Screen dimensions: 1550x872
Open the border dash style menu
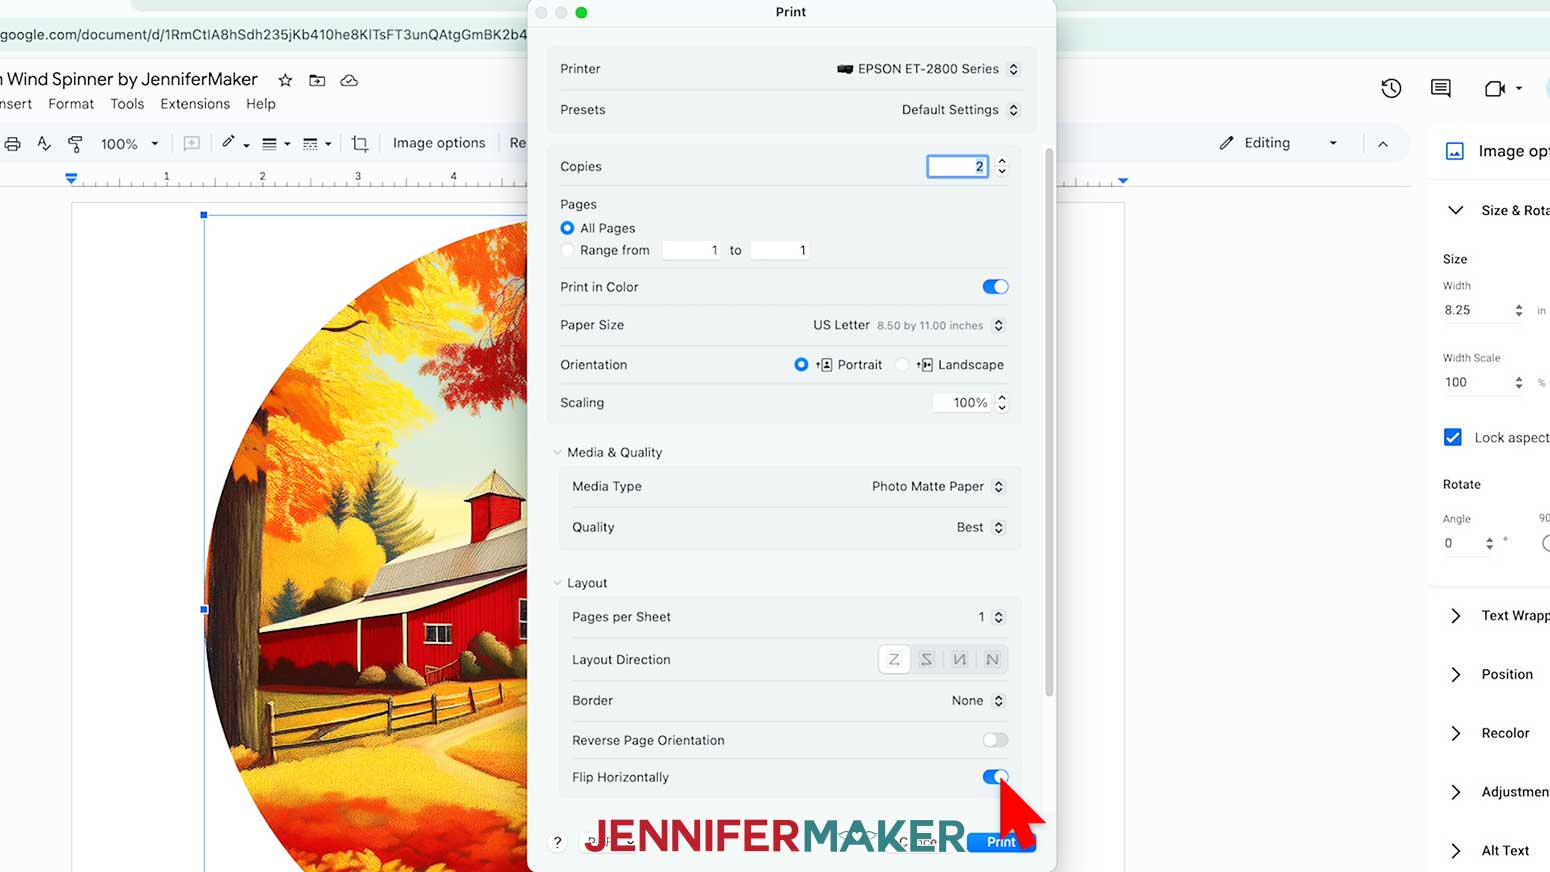pos(317,144)
